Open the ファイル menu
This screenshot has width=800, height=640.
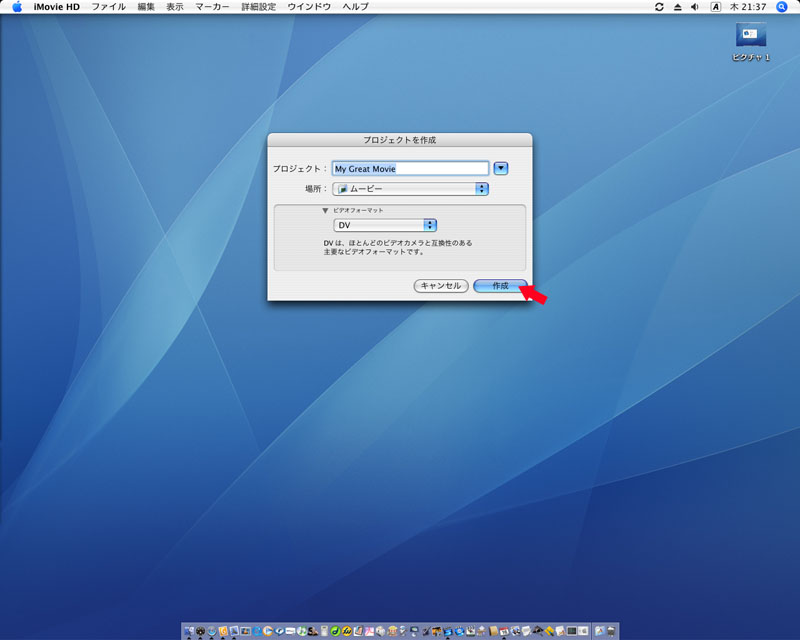pyautogui.click(x=108, y=7)
